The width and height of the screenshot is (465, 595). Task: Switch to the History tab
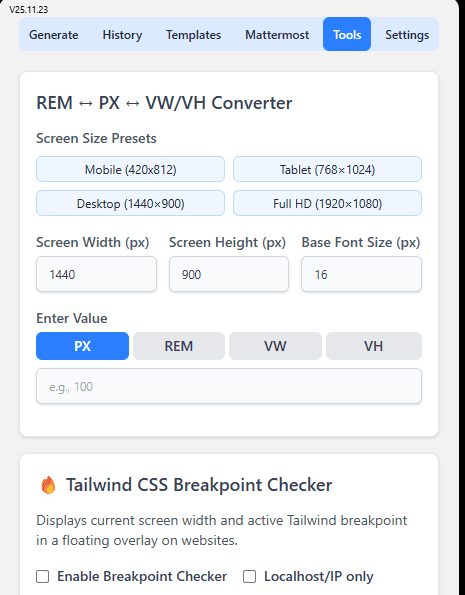coord(122,35)
